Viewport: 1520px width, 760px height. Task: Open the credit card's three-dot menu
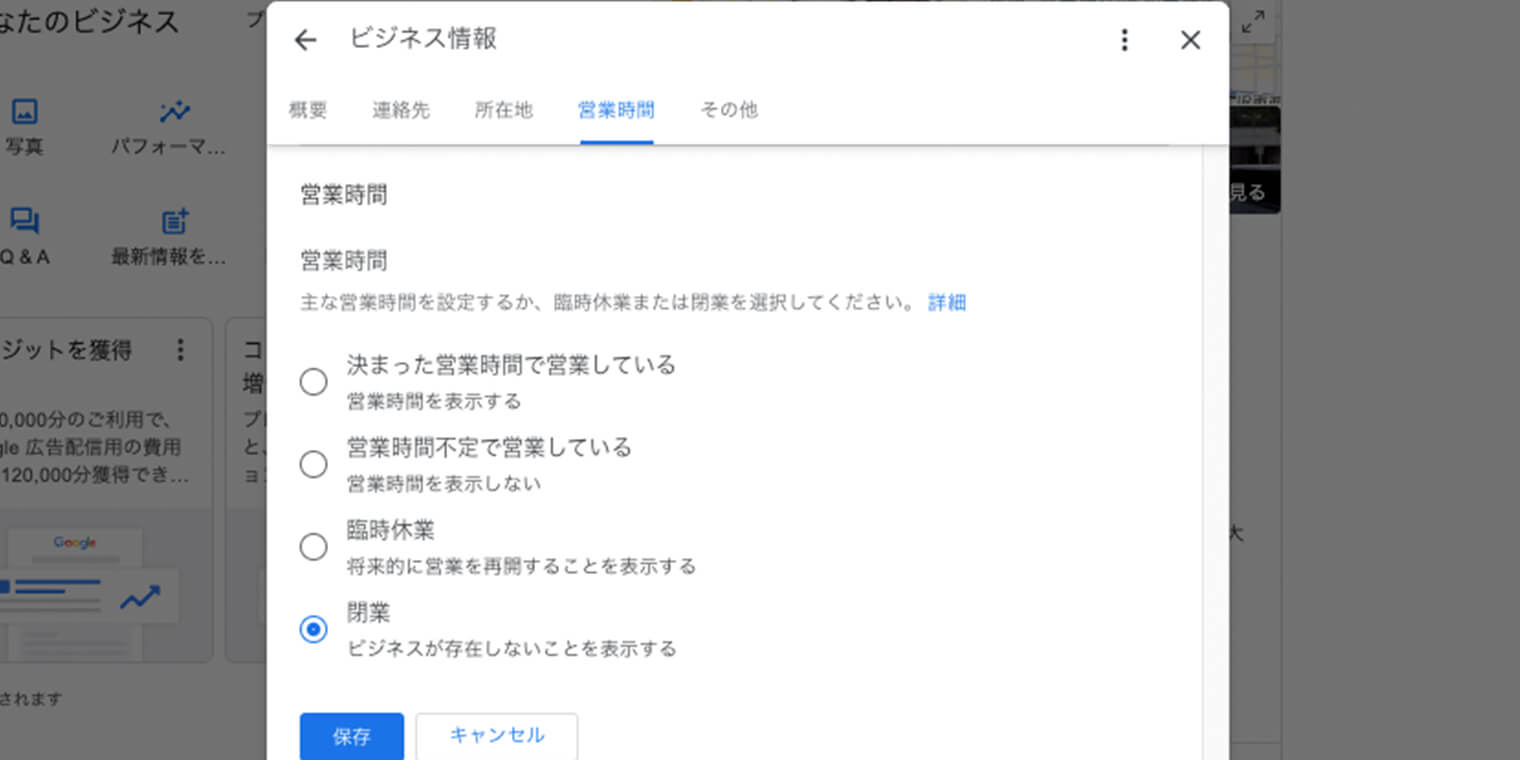[x=180, y=350]
